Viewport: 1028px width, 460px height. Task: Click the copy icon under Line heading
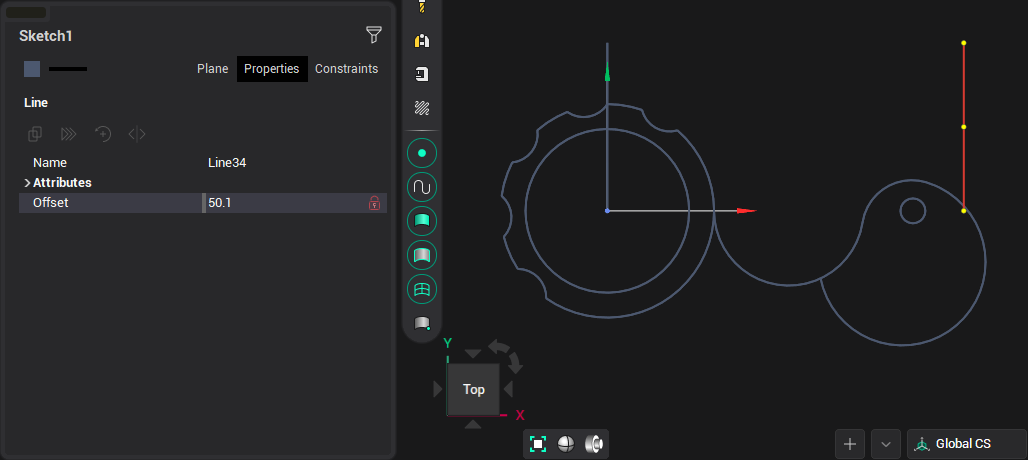click(35, 134)
